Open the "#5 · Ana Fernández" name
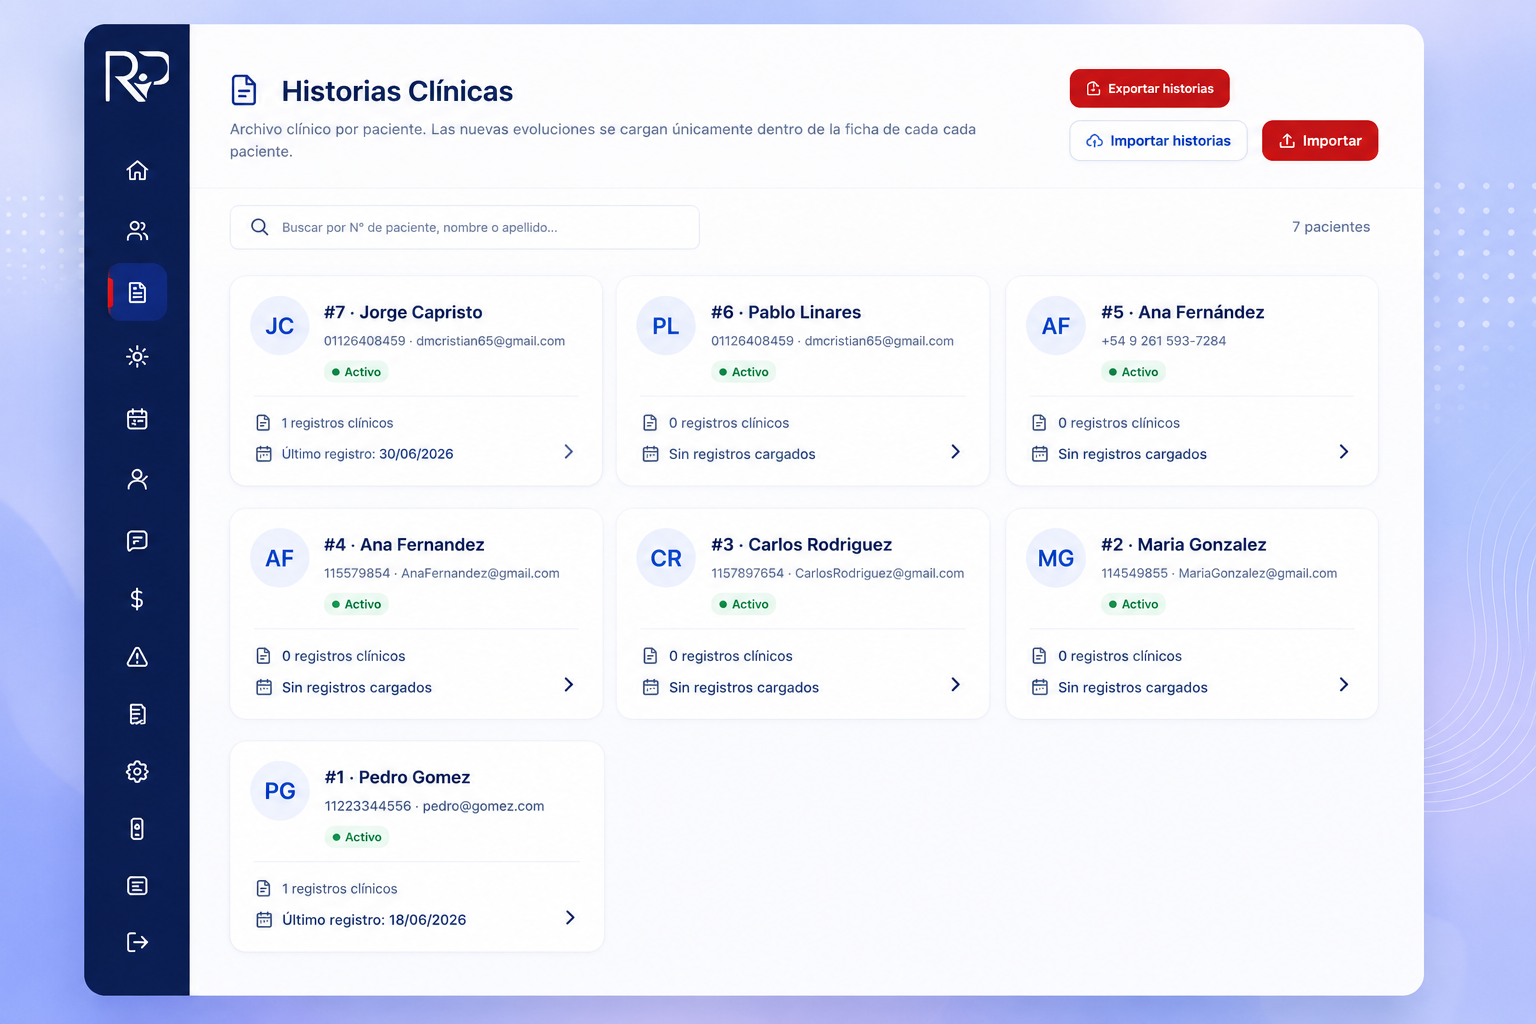Viewport: 1536px width, 1024px height. tap(1183, 312)
